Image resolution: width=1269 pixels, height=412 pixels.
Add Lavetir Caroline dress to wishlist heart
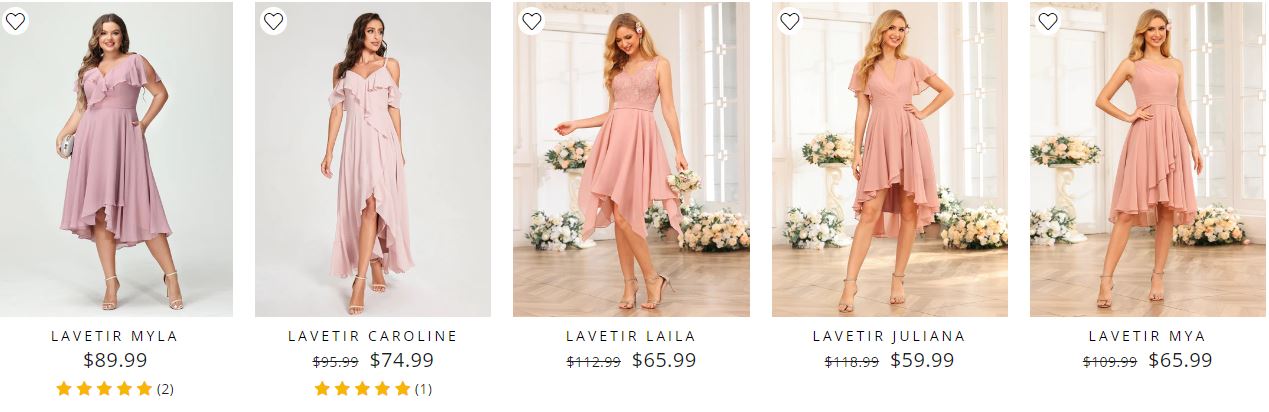coord(273,21)
